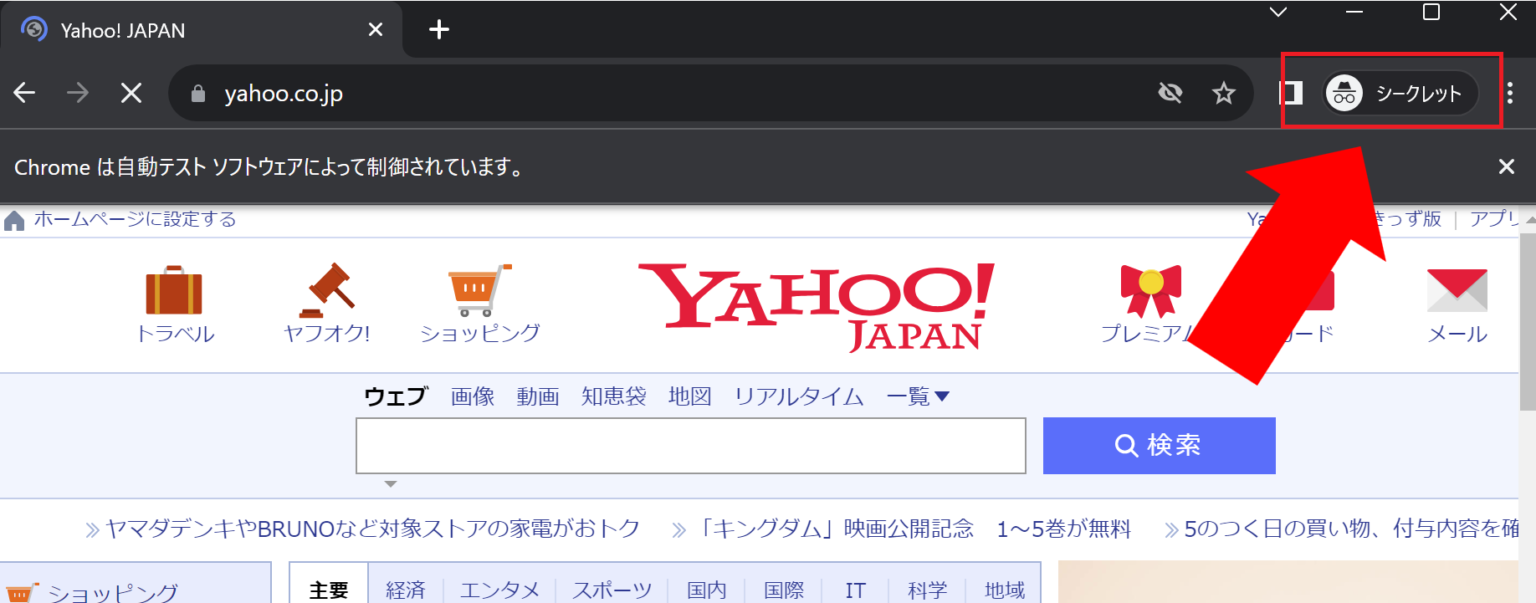This screenshot has height=603, width=1536.
Task: Toggle the side panel icon
Action: 1291,93
